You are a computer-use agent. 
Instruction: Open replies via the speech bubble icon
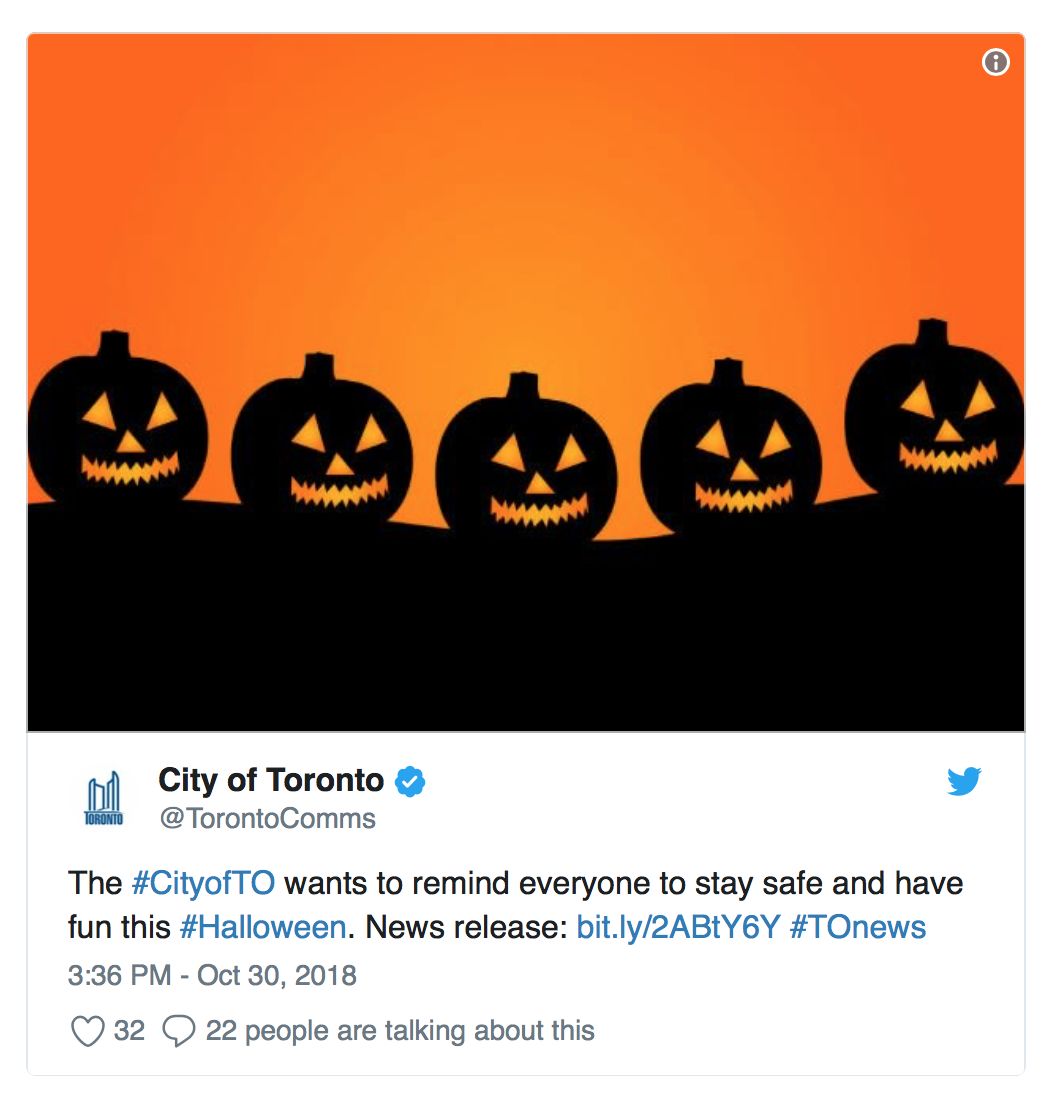(x=178, y=1031)
